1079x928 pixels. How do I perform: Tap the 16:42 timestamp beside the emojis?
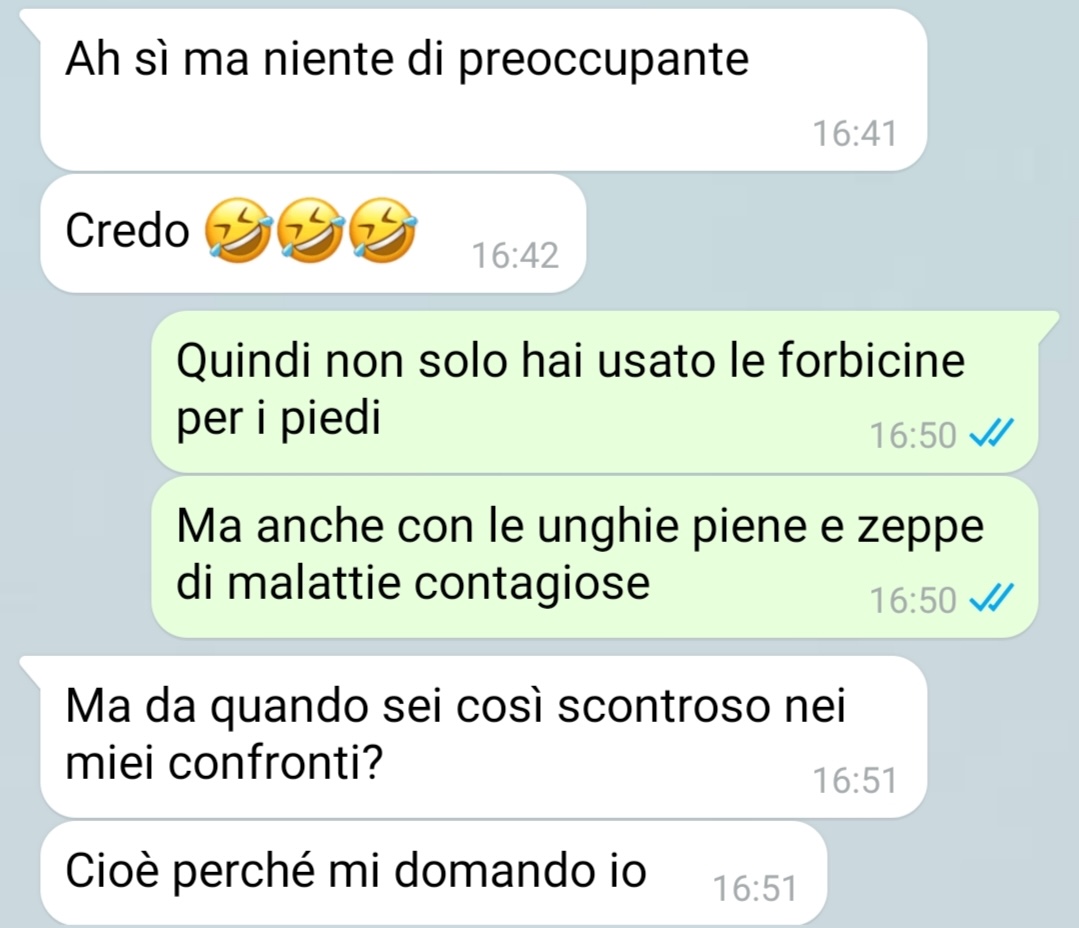(x=515, y=255)
